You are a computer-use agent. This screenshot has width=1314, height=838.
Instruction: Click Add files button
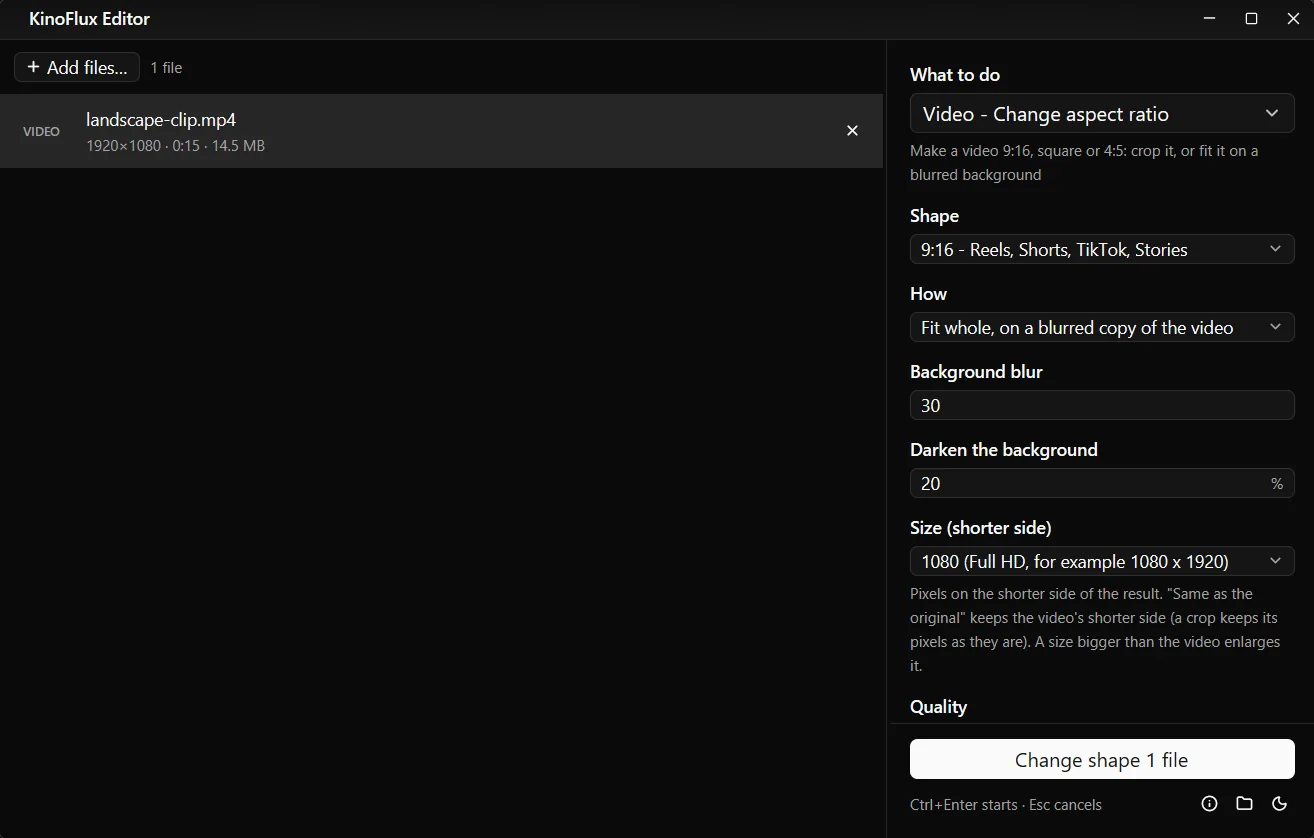pos(77,67)
